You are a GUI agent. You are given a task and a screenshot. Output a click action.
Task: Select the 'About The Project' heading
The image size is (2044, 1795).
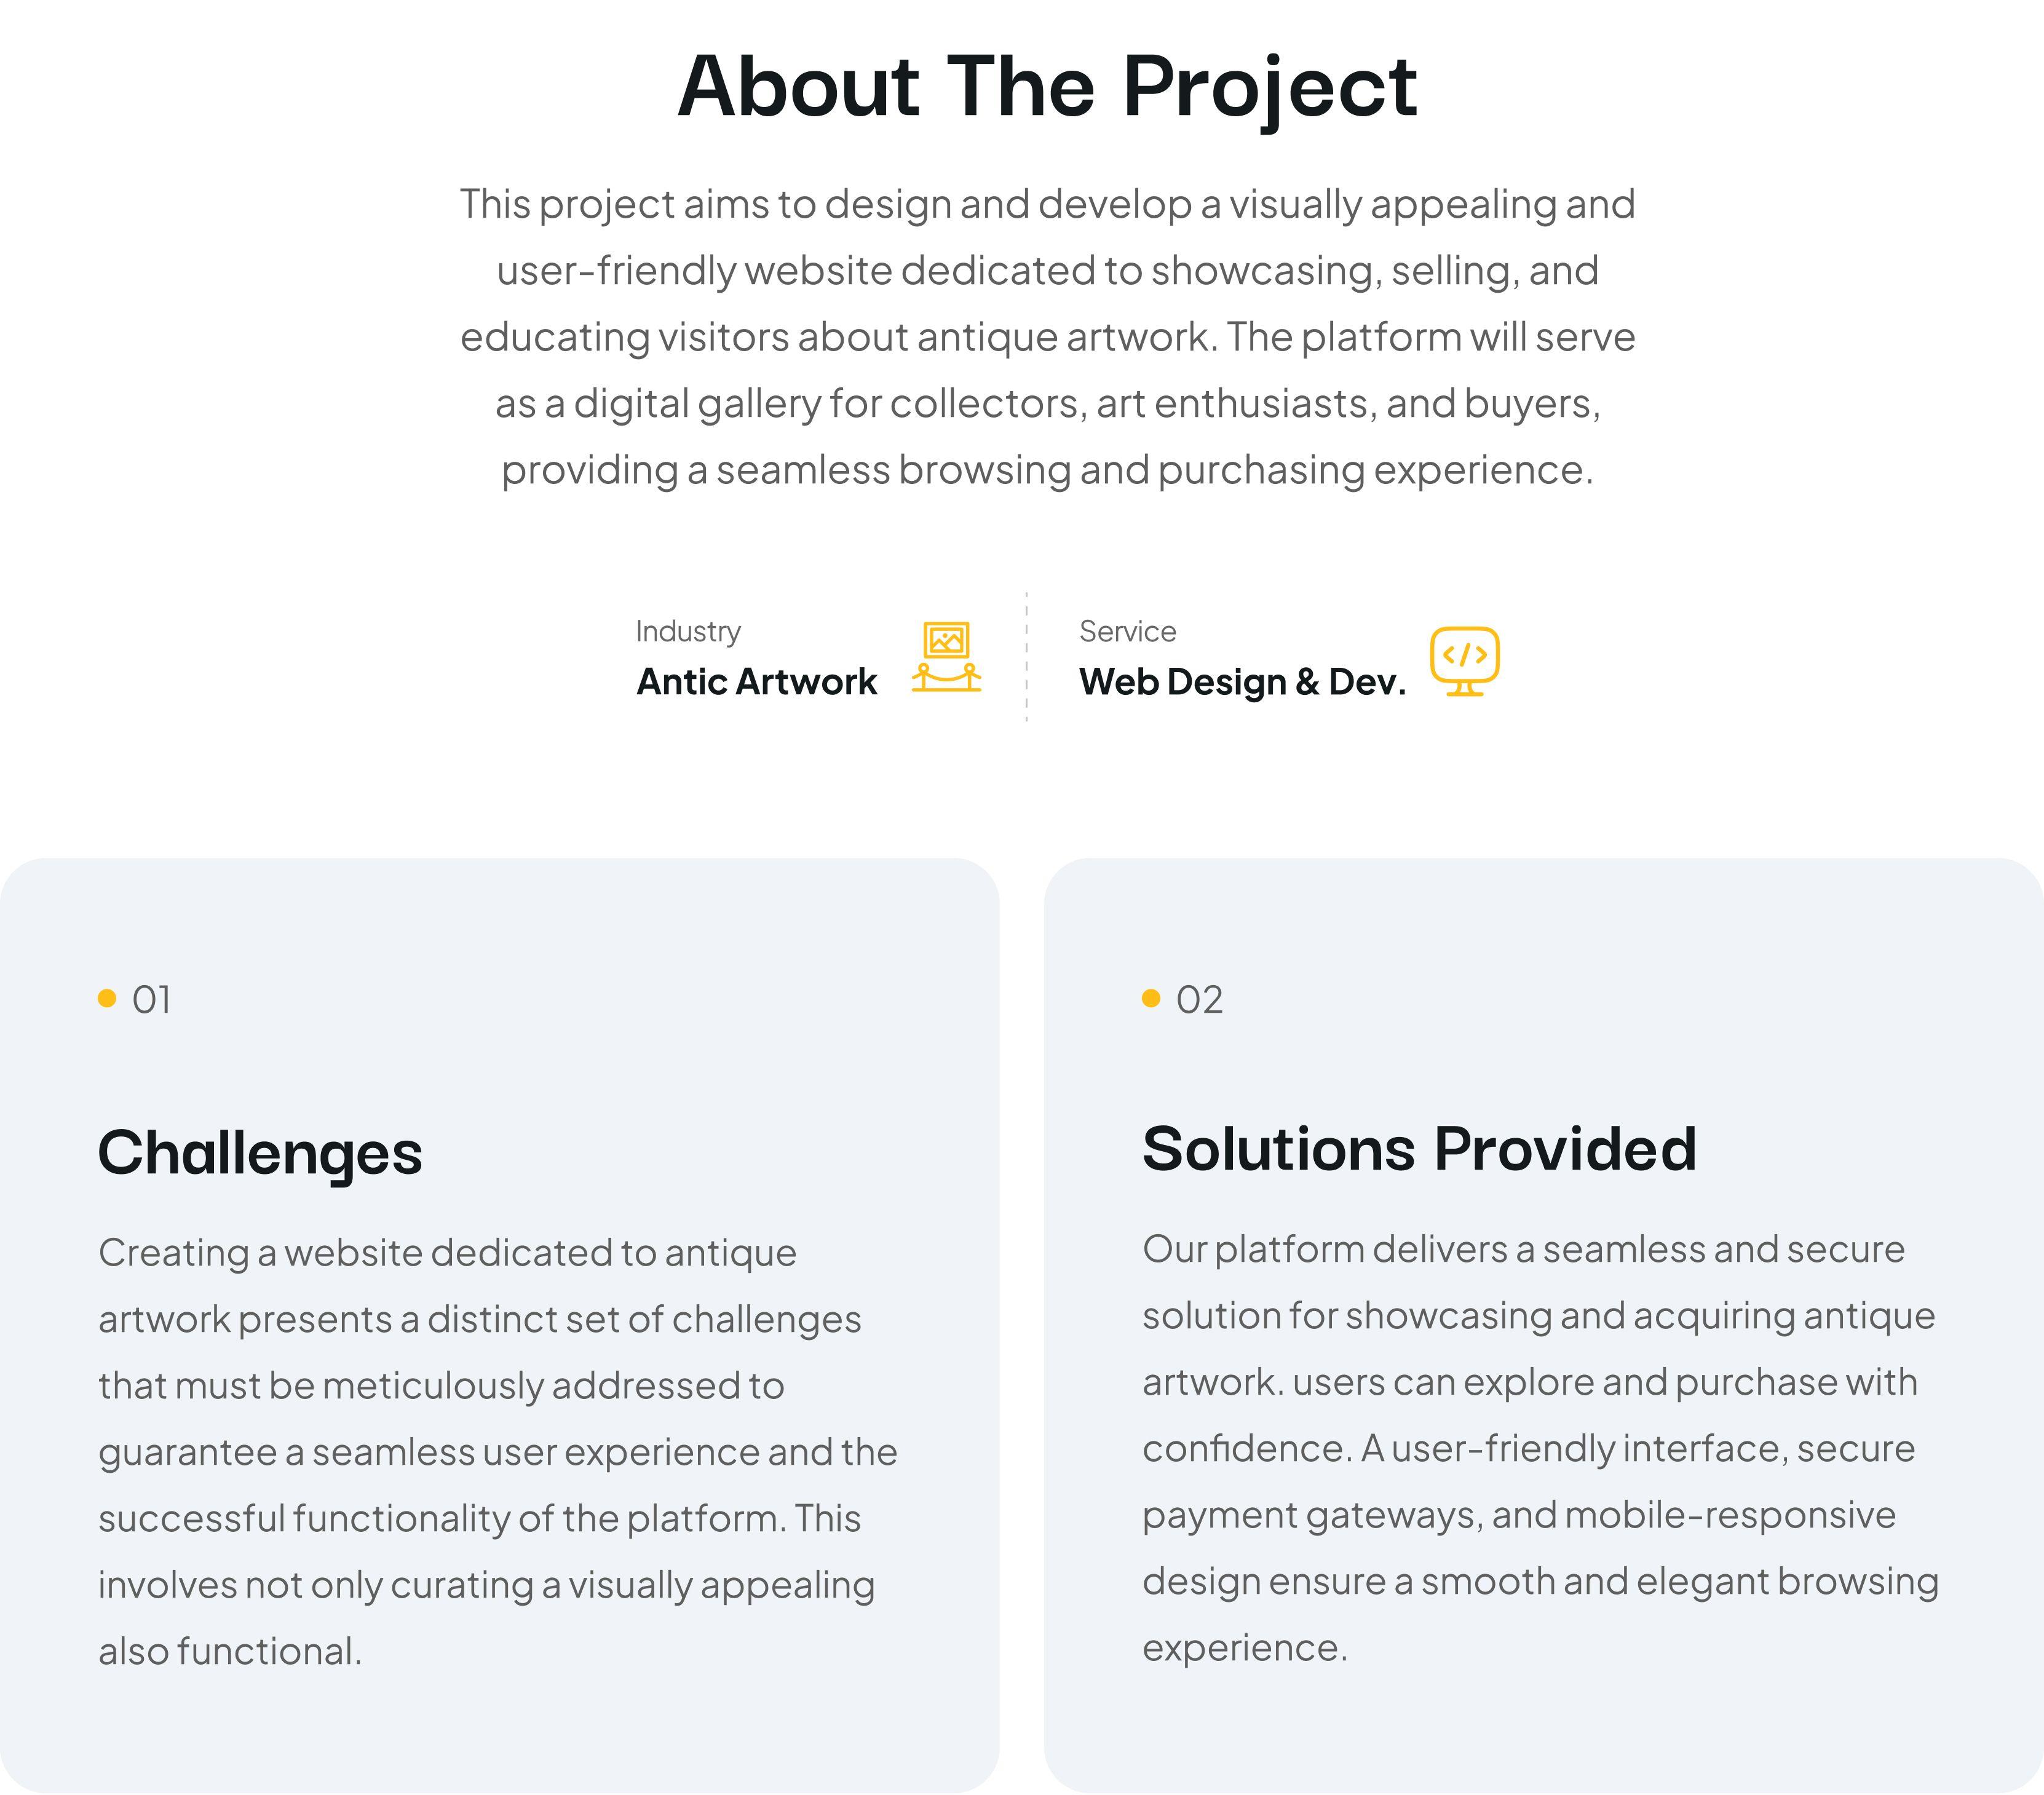pos(1047,88)
